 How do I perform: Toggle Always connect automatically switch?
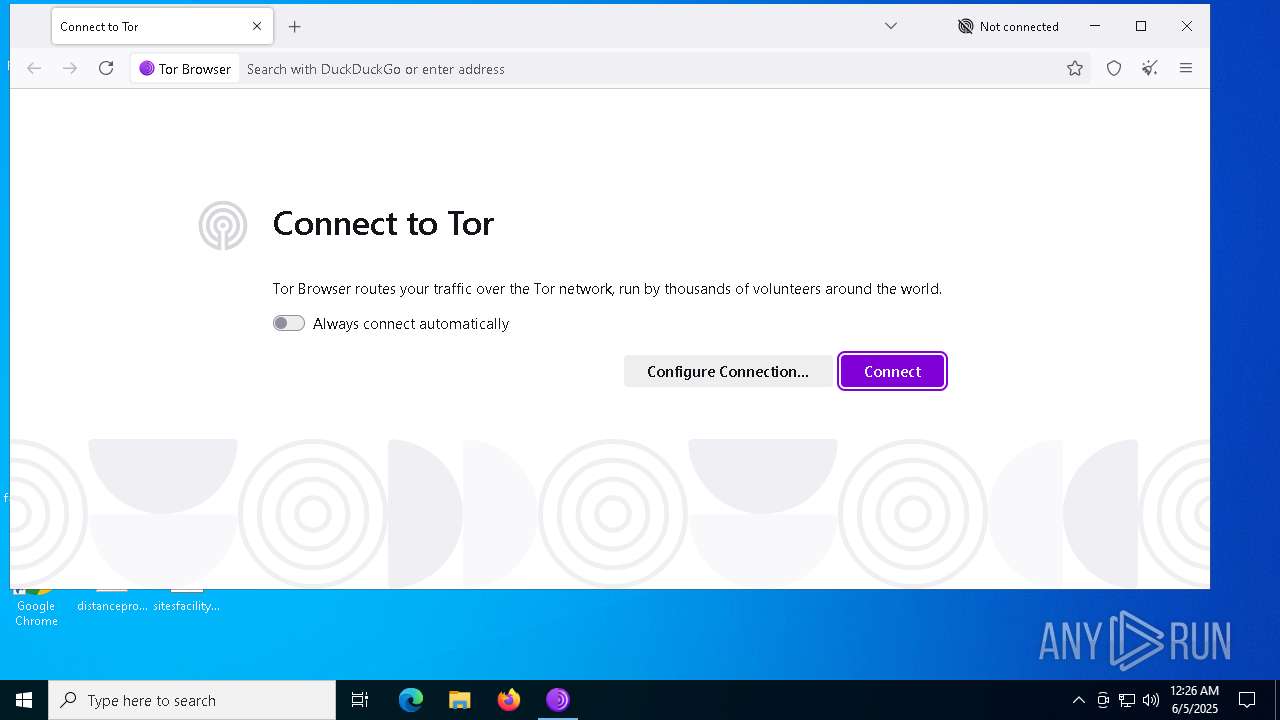click(x=289, y=323)
